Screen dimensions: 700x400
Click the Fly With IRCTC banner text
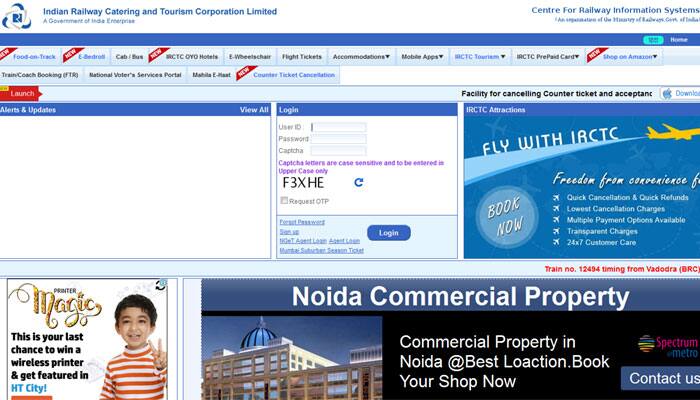[550, 140]
